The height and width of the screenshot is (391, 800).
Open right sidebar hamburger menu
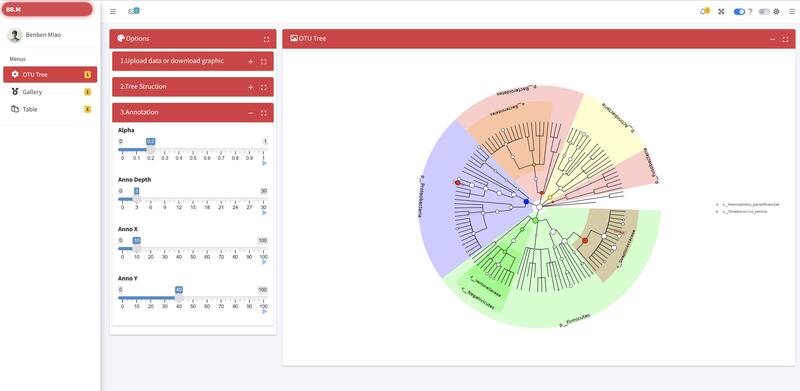pos(791,12)
